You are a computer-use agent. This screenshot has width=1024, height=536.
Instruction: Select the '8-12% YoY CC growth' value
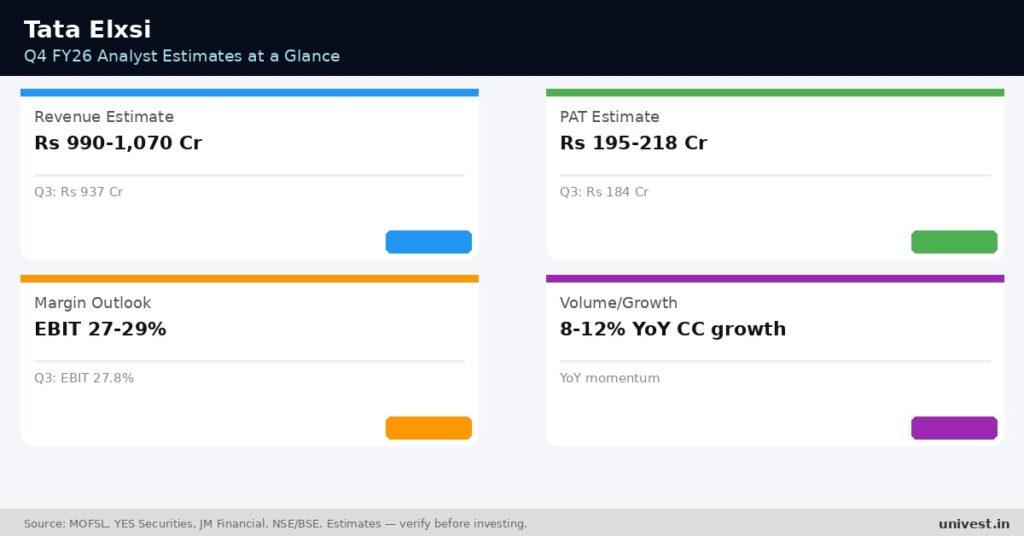(673, 329)
